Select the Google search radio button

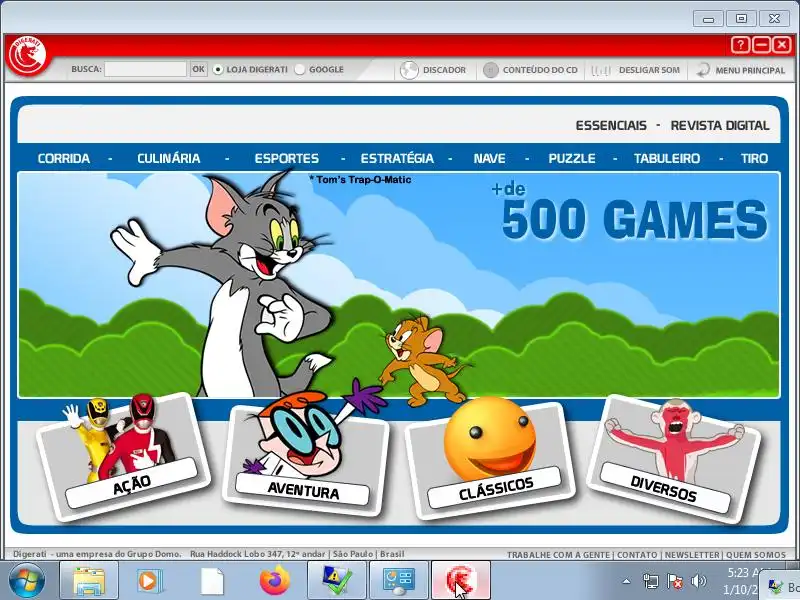(300, 69)
